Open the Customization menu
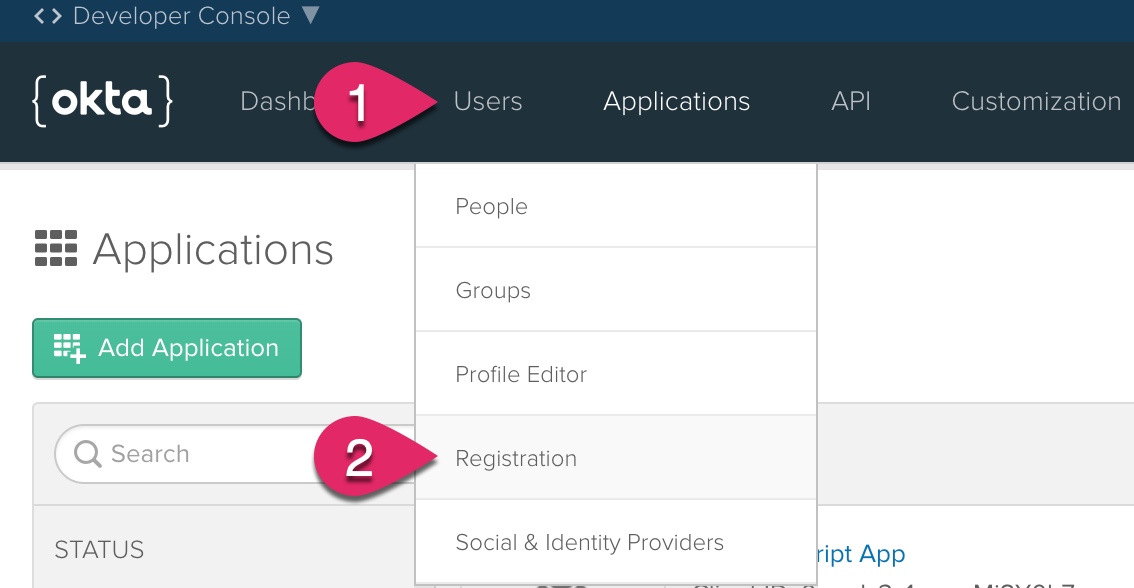1134x588 pixels. (x=1036, y=101)
